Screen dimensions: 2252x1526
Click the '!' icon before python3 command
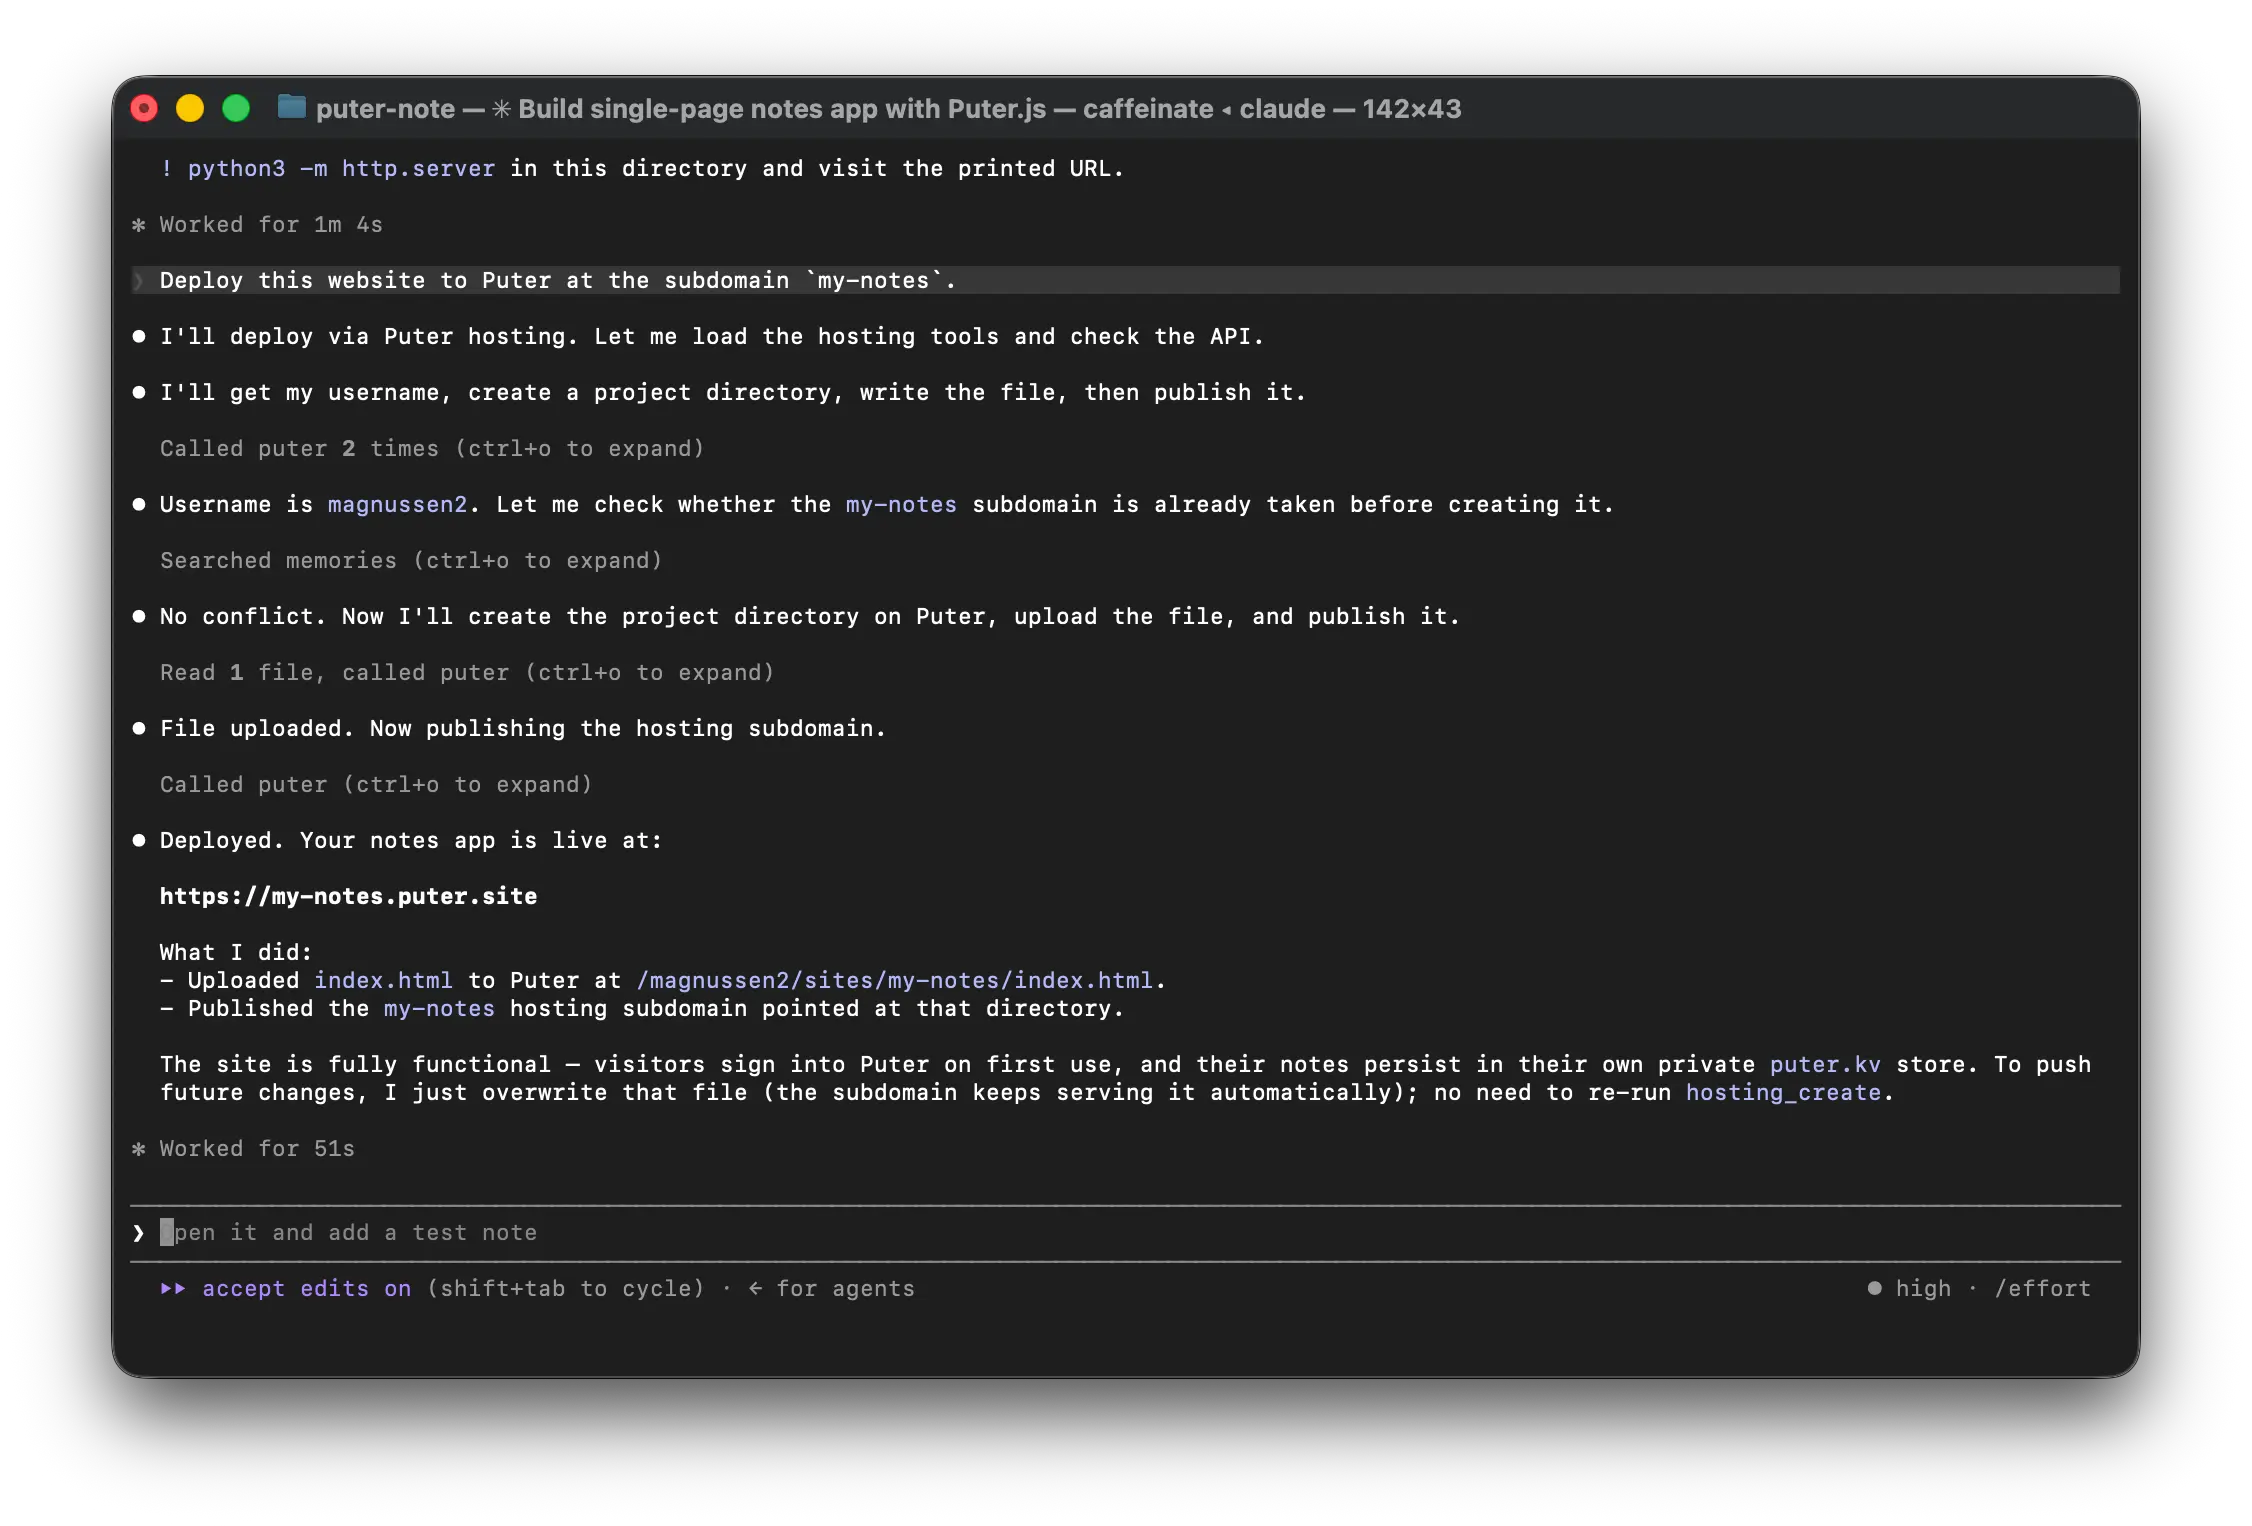(x=166, y=169)
